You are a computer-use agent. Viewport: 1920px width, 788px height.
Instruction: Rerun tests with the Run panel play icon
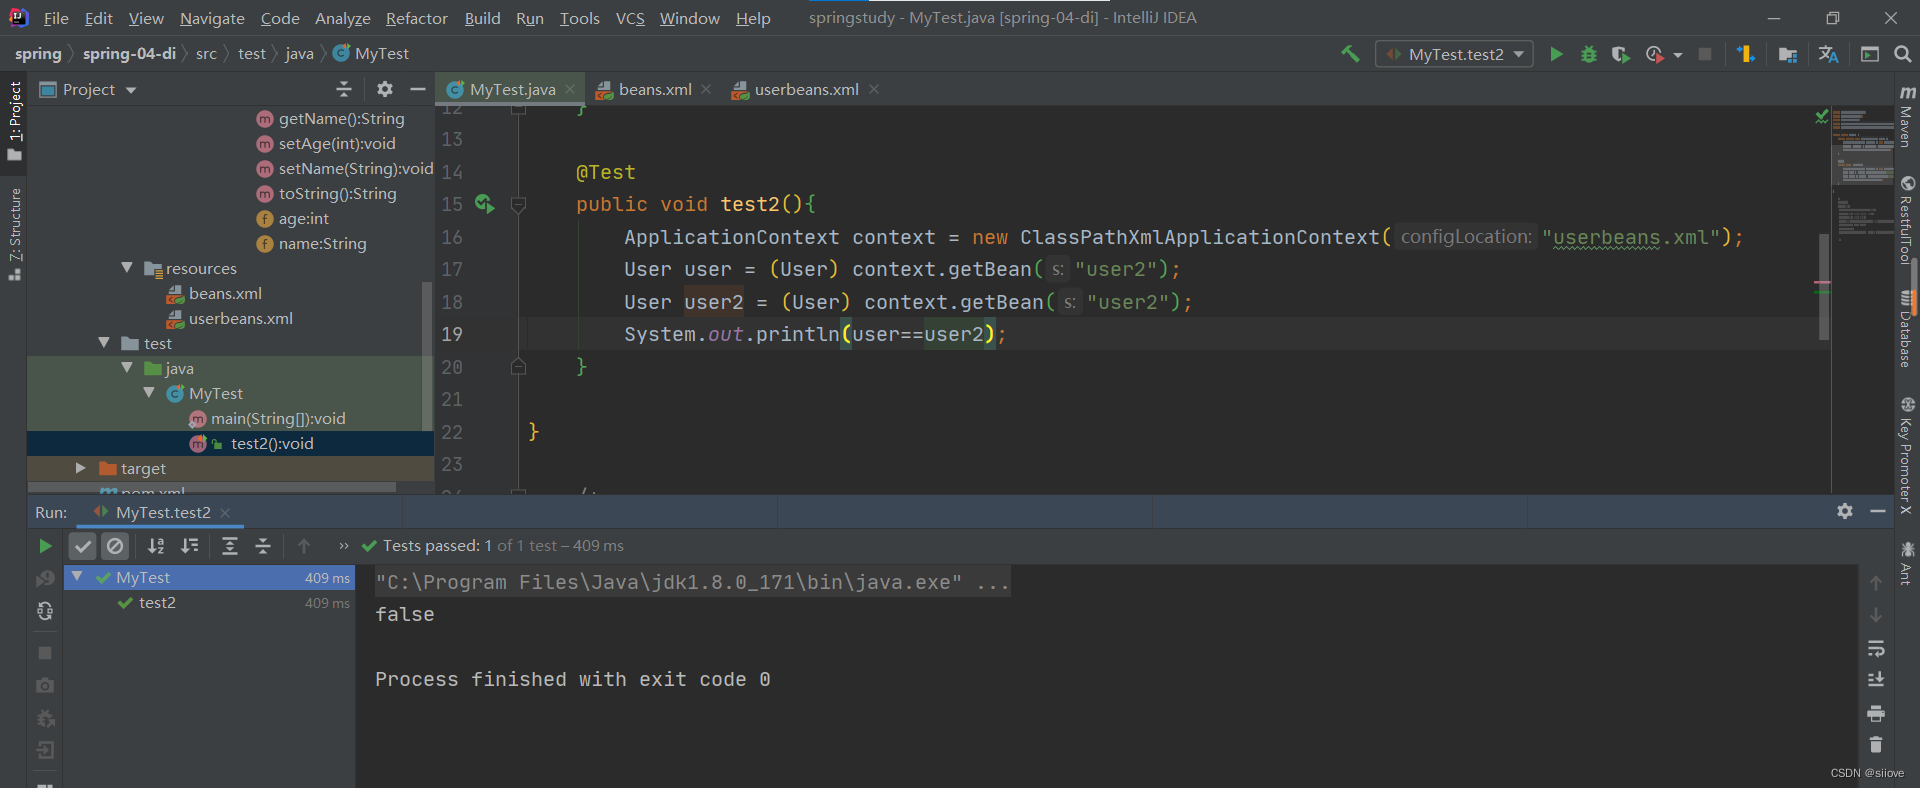click(x=45, y=546)
